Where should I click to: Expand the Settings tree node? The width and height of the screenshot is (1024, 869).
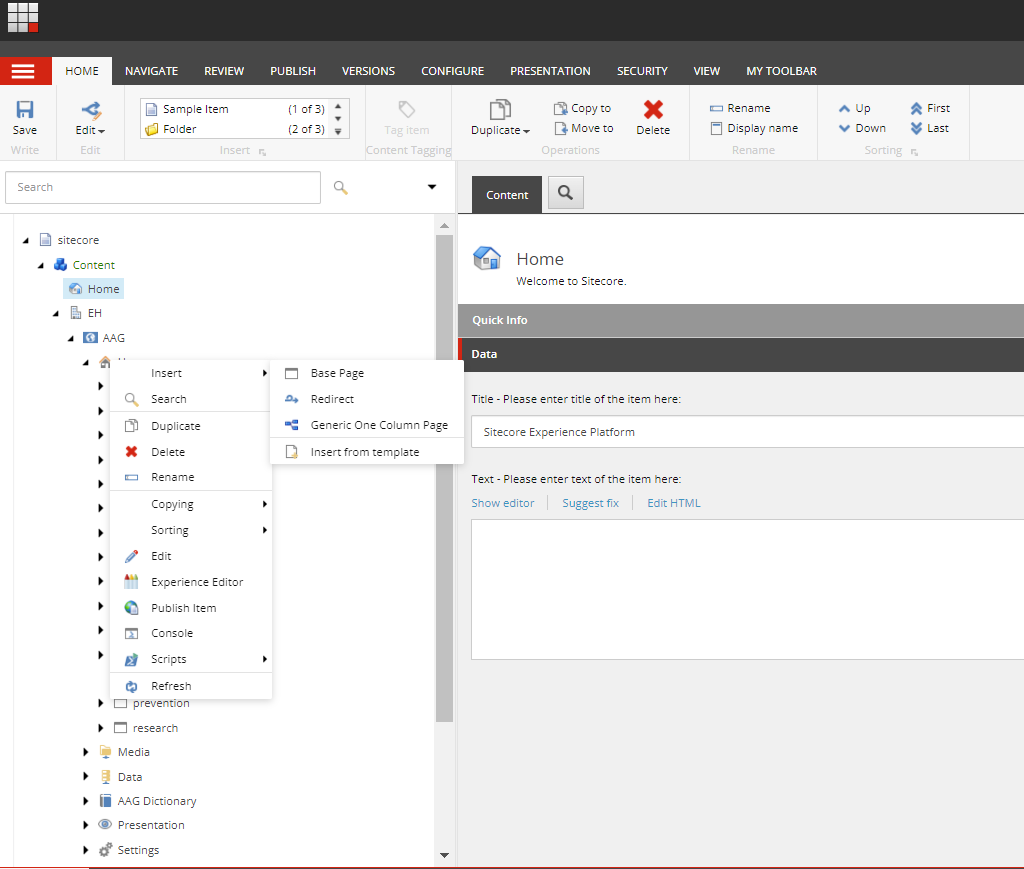[x=86, y=850]
